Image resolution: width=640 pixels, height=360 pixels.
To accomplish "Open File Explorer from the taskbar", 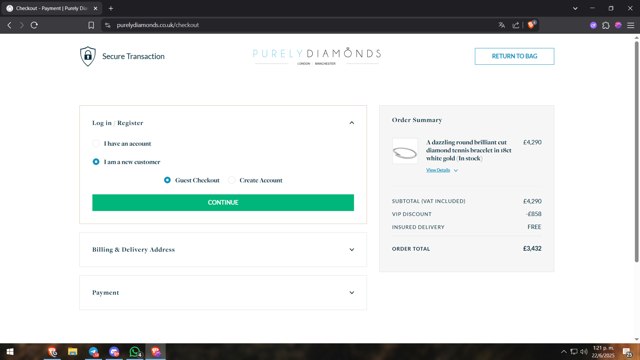I will click(x=73, y=352).
